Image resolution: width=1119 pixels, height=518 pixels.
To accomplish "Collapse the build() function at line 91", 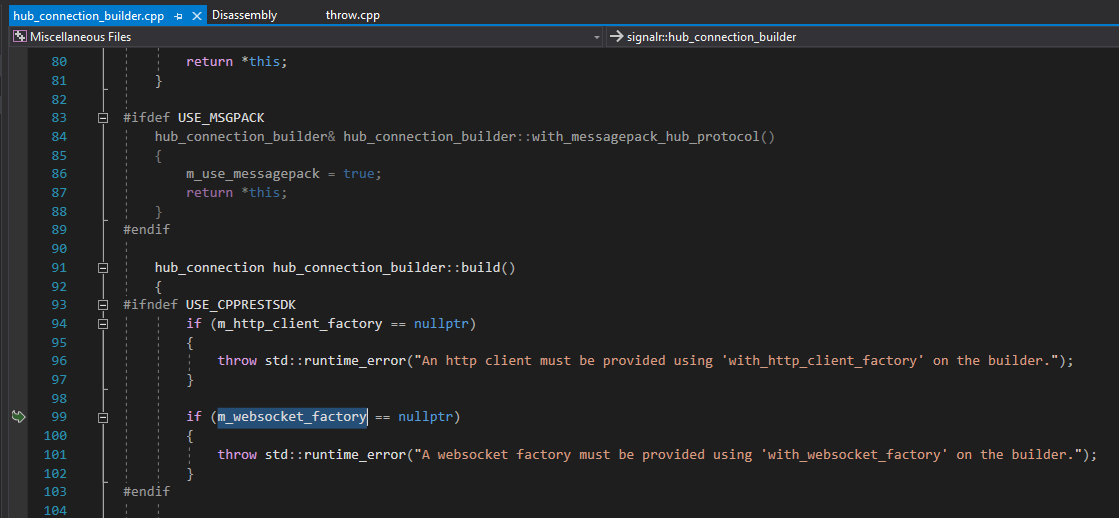I will [103, 268].
